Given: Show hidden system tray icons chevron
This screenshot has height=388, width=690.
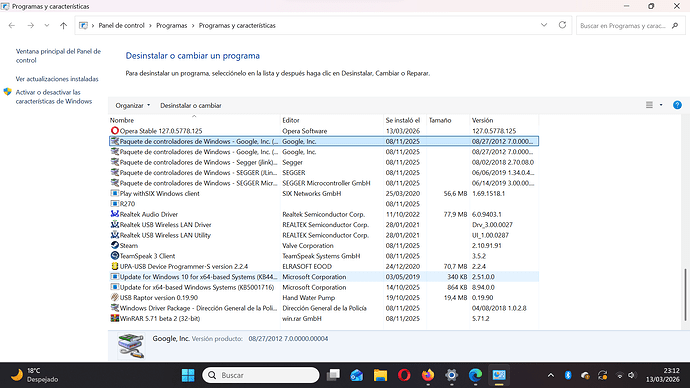Looking at the screenshot, I should point(551,375).
